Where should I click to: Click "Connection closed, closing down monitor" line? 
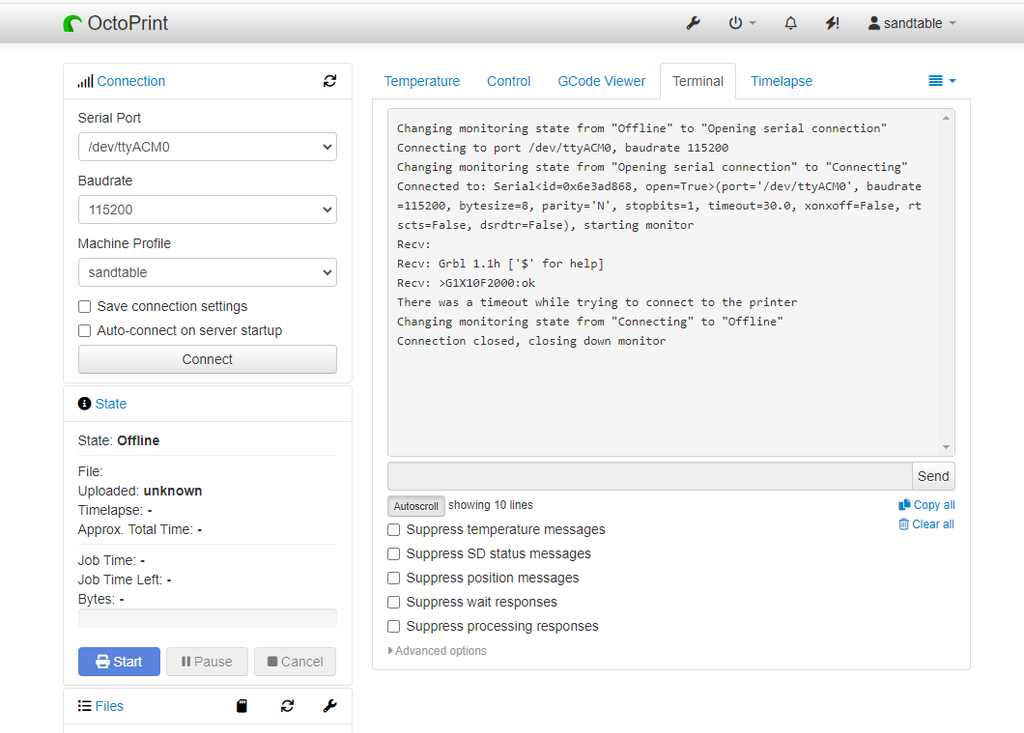point(532,341)
